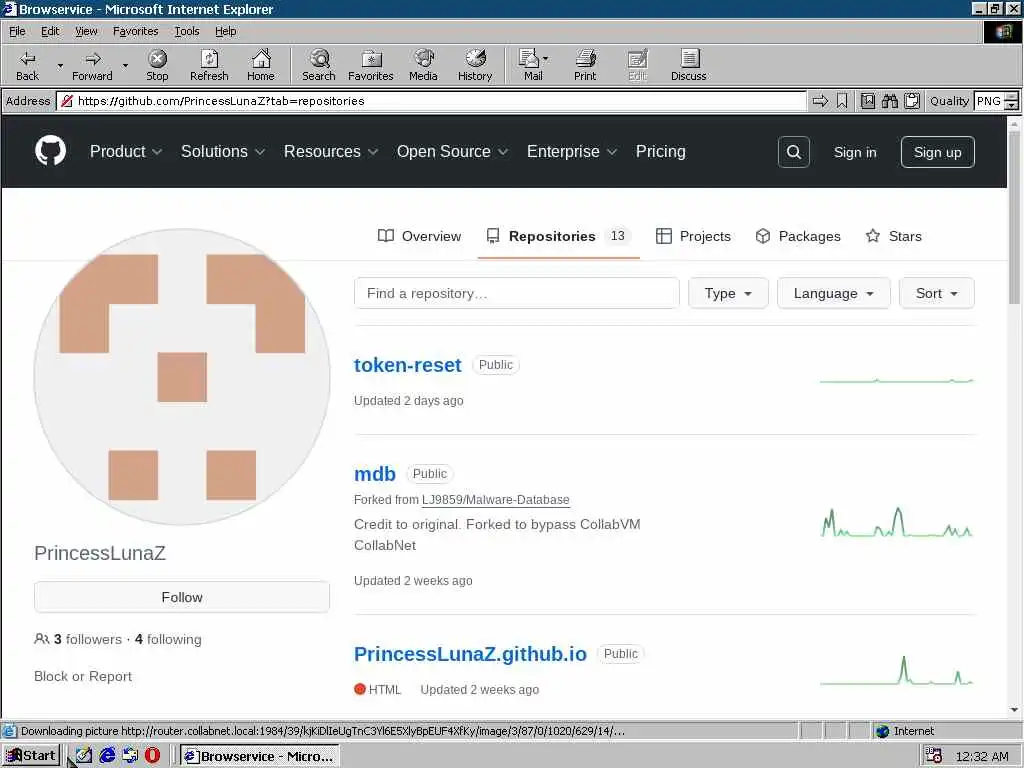Click the binoculars find icon

click(889, 101)
